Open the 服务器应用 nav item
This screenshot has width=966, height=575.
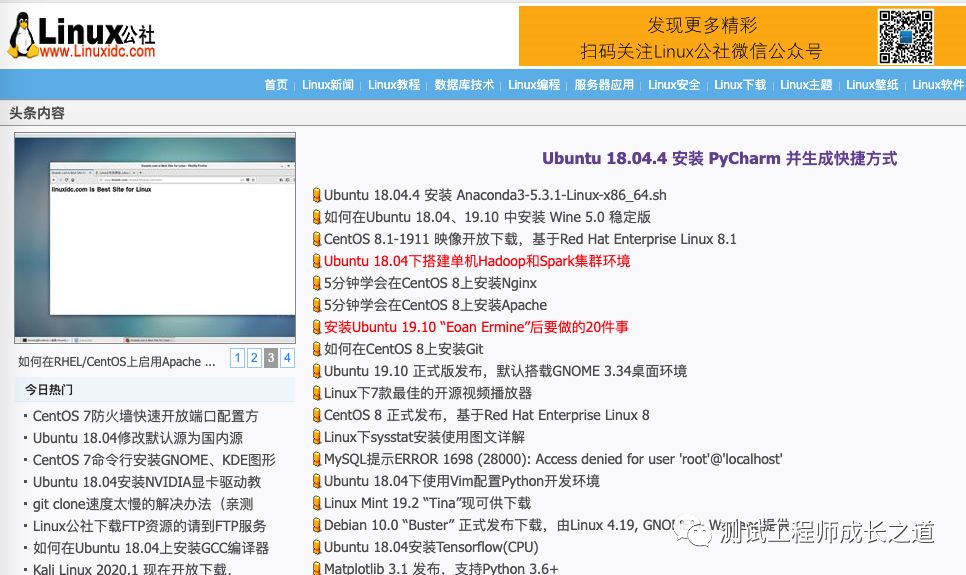pyautogui.click(x=604, y=84)
